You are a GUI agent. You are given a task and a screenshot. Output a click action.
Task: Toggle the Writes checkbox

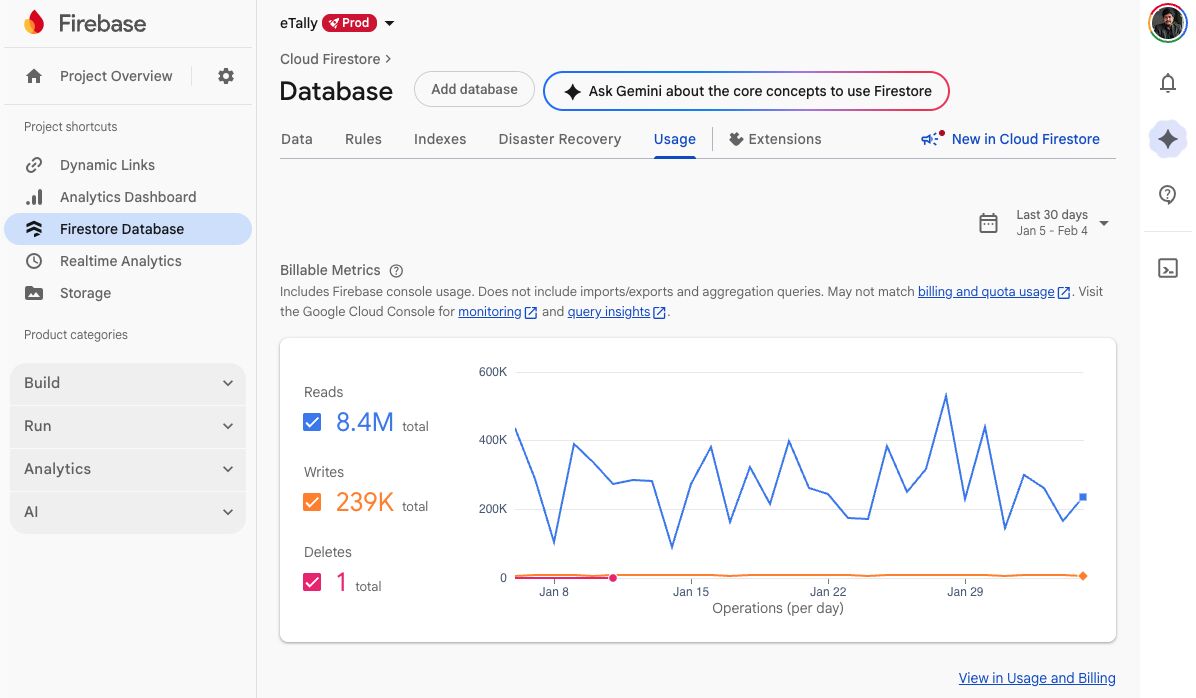pos(312,502)
